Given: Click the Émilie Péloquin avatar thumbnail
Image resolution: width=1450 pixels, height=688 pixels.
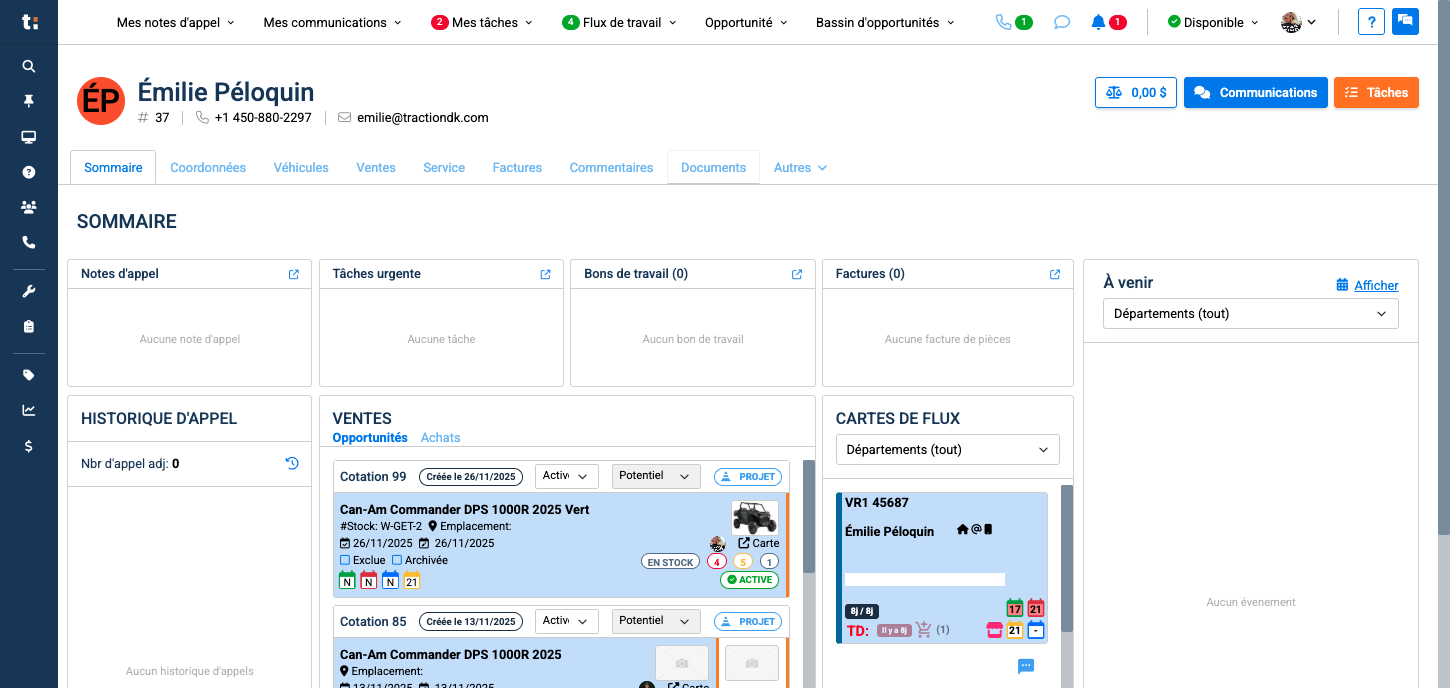Looking at the screenshot, I should (100, 100).
